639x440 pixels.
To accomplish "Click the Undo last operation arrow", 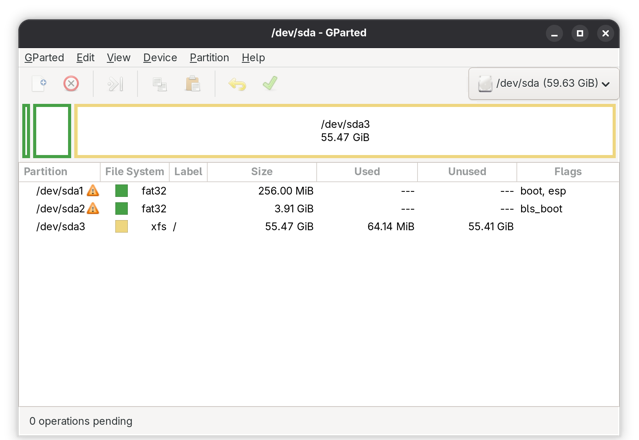I will (237, 84).
